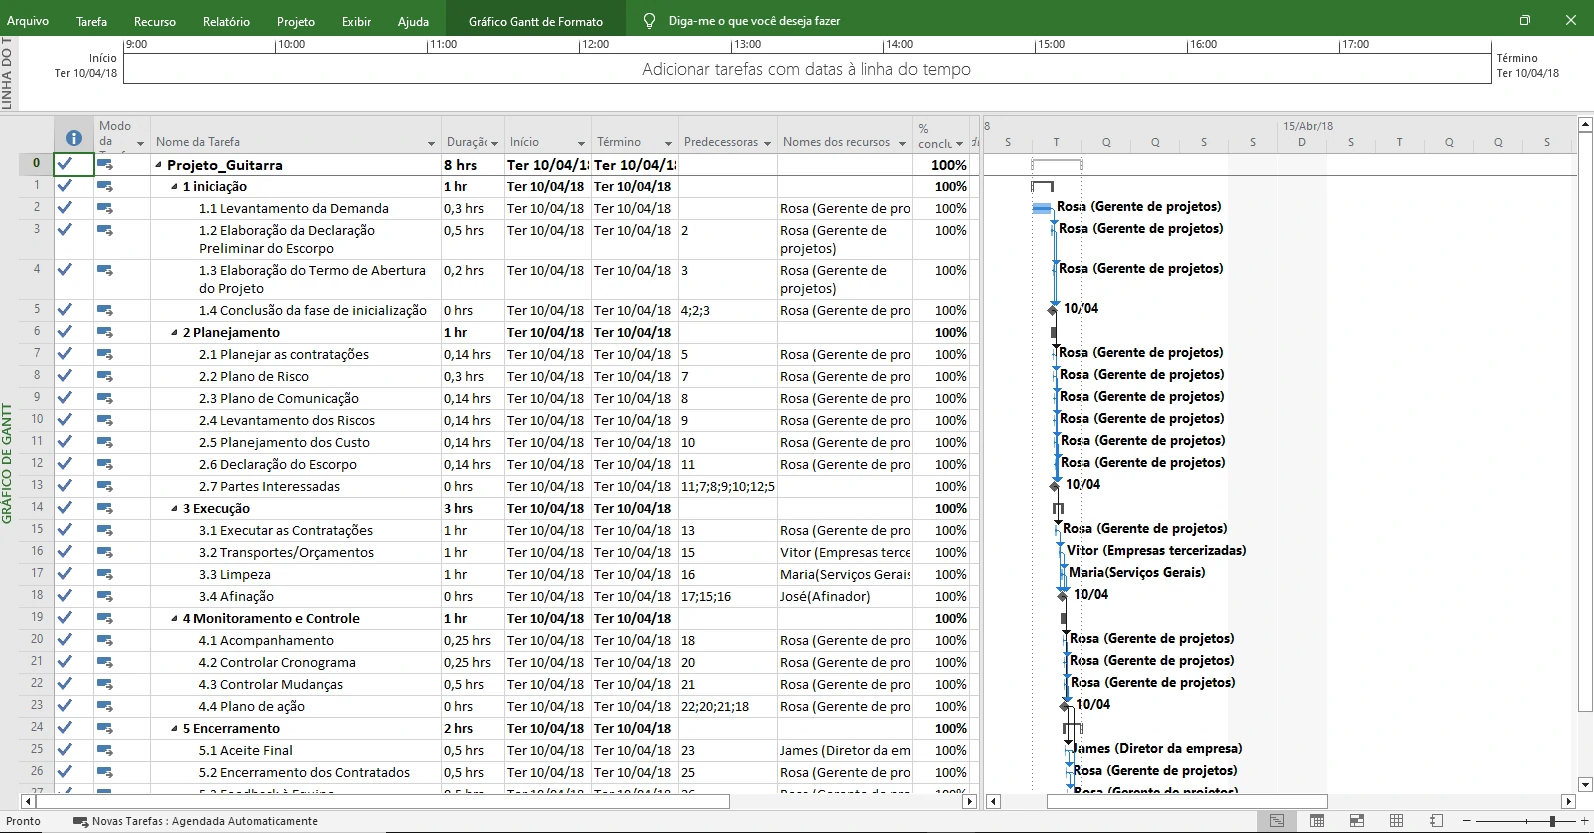Click the zoom slider handle in status bar
This screenshot has height=833, width=1594.
(x=1552, y=821)
